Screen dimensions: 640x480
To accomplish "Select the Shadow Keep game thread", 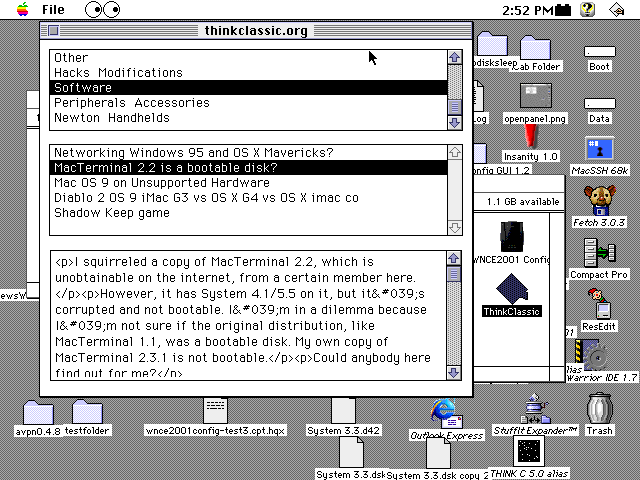I will click(112, 213).
